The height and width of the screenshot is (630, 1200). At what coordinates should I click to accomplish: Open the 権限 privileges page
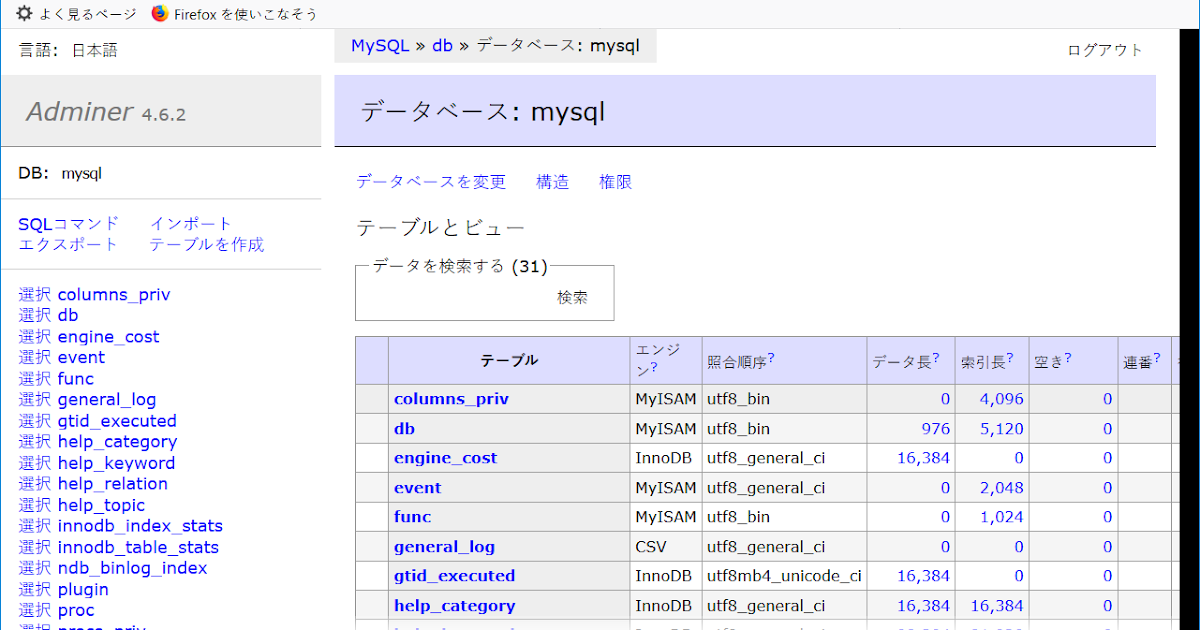point(615,181)
